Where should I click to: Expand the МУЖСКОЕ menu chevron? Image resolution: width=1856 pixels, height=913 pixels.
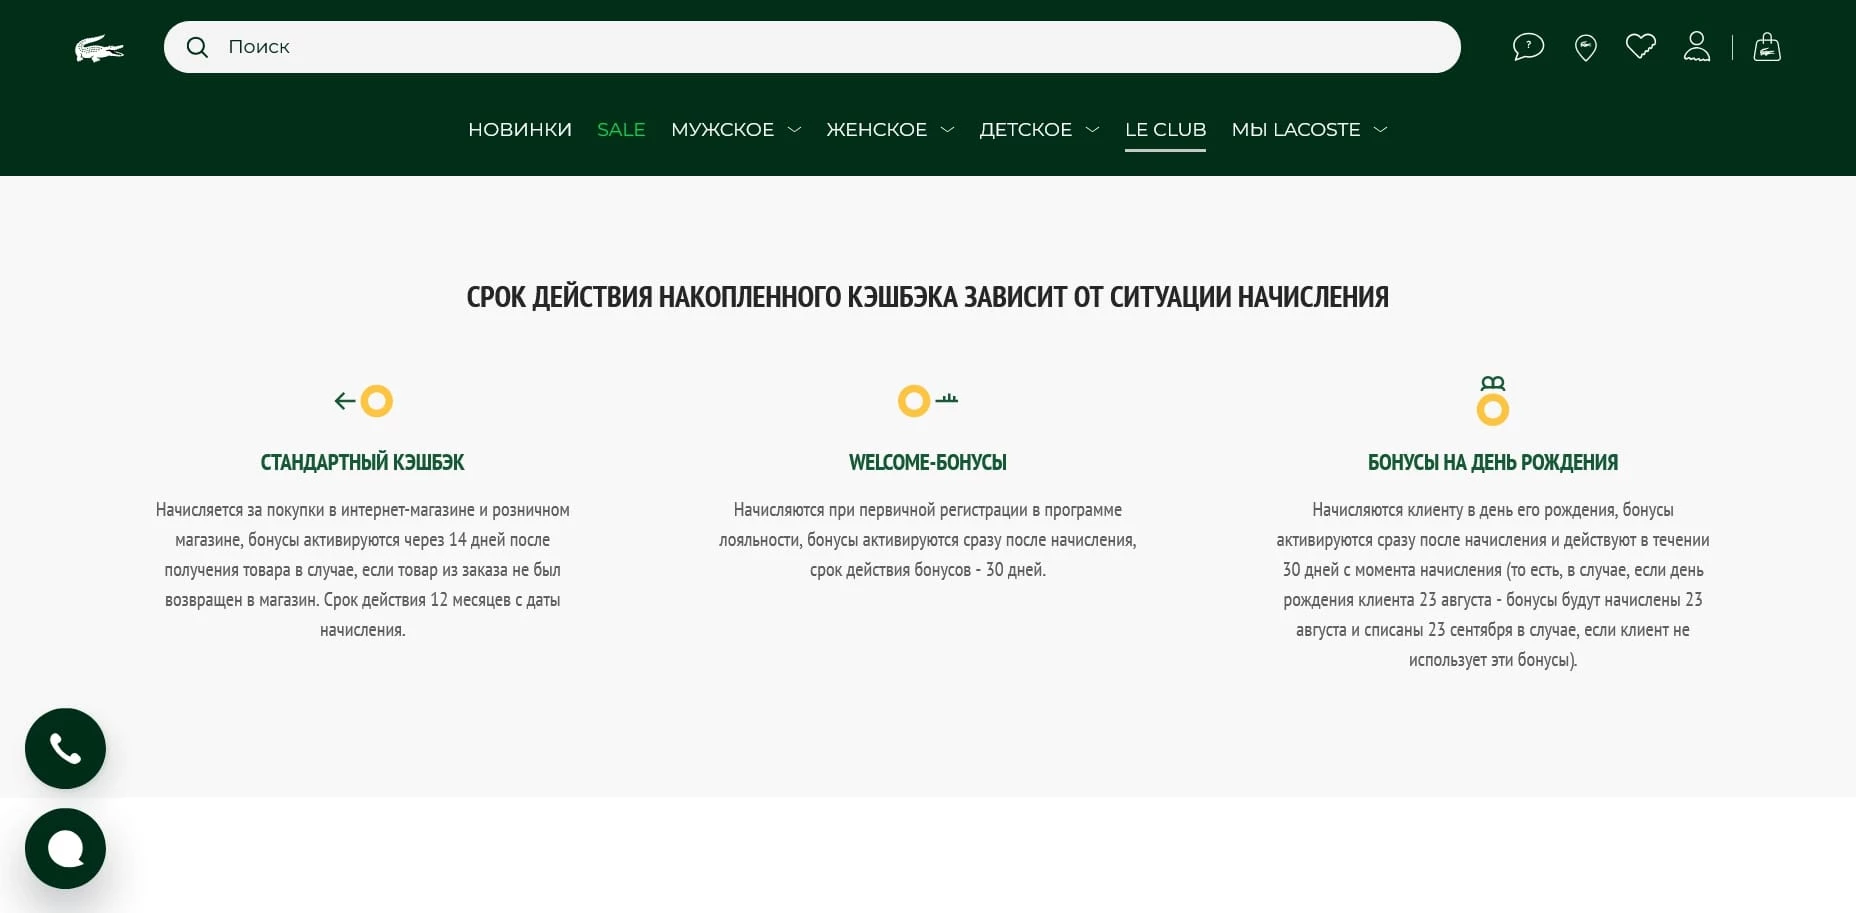[795, 130]
